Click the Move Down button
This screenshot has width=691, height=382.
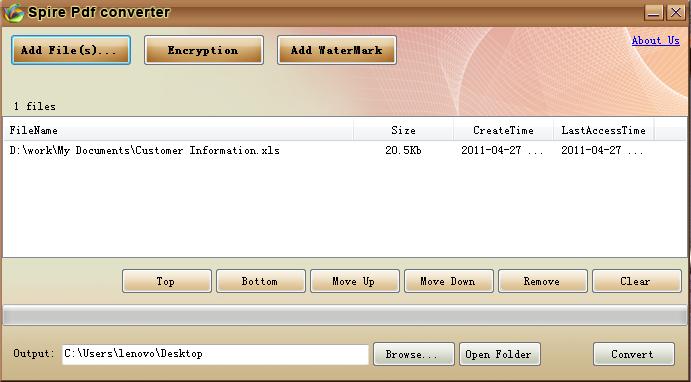pyautogui.click(x=449, y=281)
